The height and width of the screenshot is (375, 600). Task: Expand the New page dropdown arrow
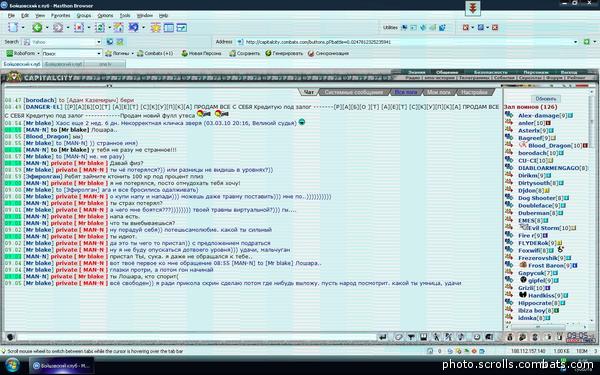(x=23, y=28)
